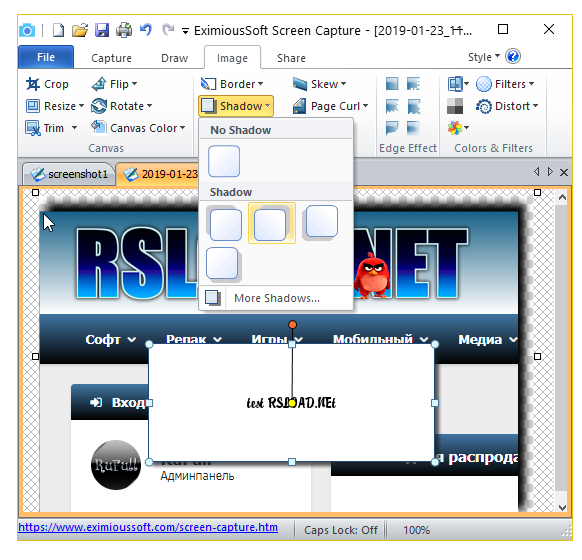This screenshot has width=582, height=560.
Task: Click the vertical scrollbar up arrow
Action: [562, 197]
